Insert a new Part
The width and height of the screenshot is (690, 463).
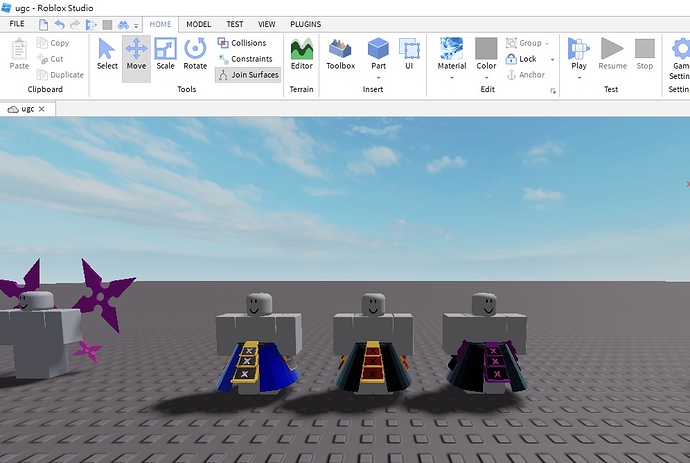(378, 54)
